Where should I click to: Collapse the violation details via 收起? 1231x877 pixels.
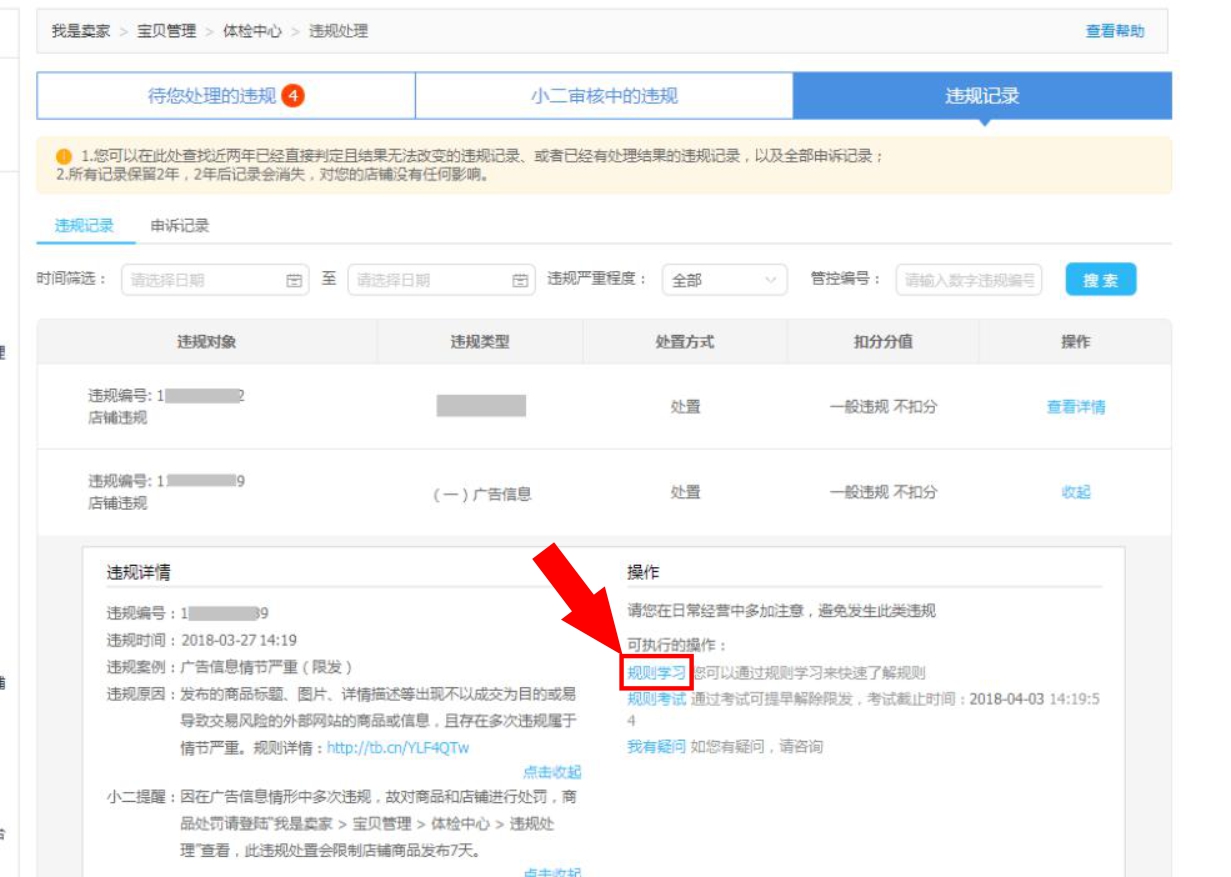(x=1075, y=492)
